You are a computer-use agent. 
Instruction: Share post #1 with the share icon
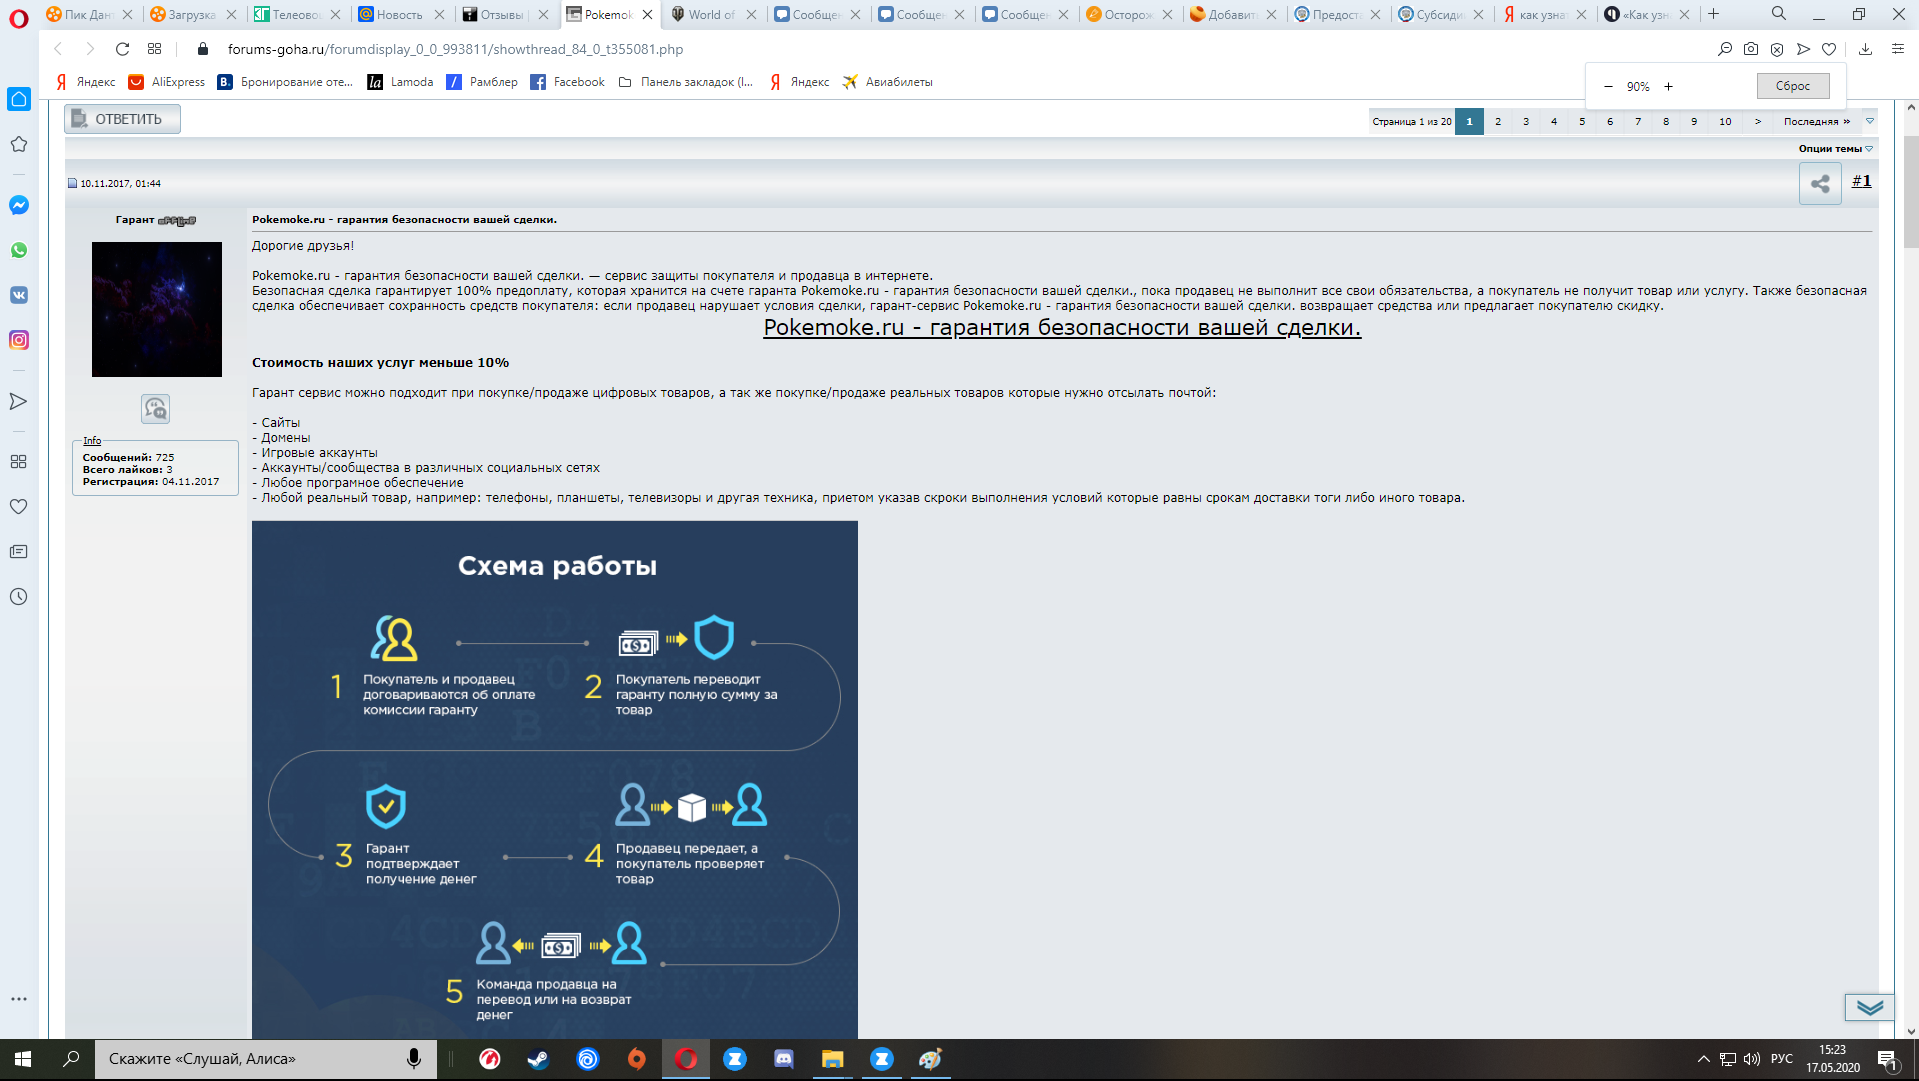(1820, 184)
